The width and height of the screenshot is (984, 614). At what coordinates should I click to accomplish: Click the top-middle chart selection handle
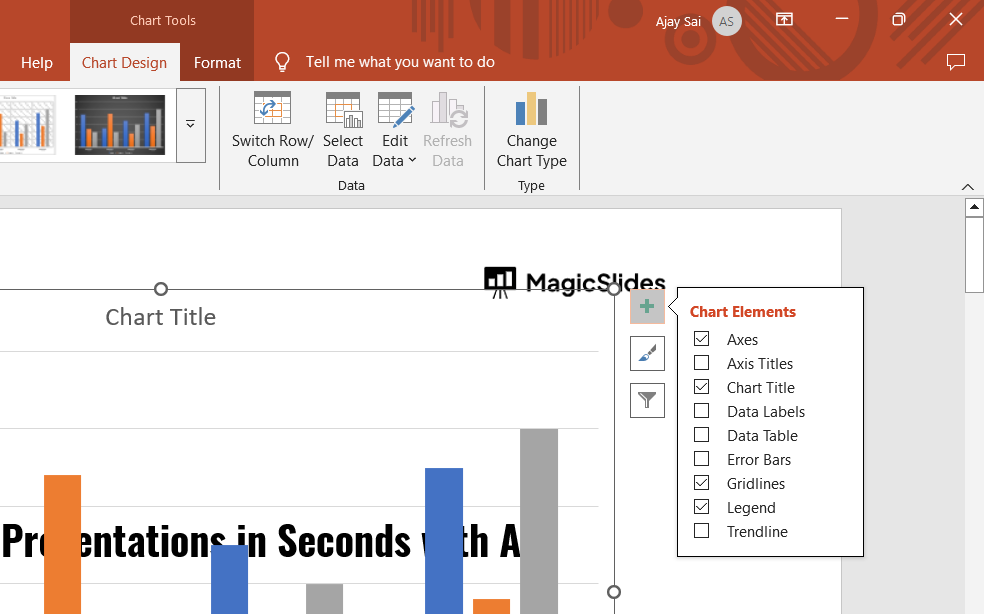161,289
